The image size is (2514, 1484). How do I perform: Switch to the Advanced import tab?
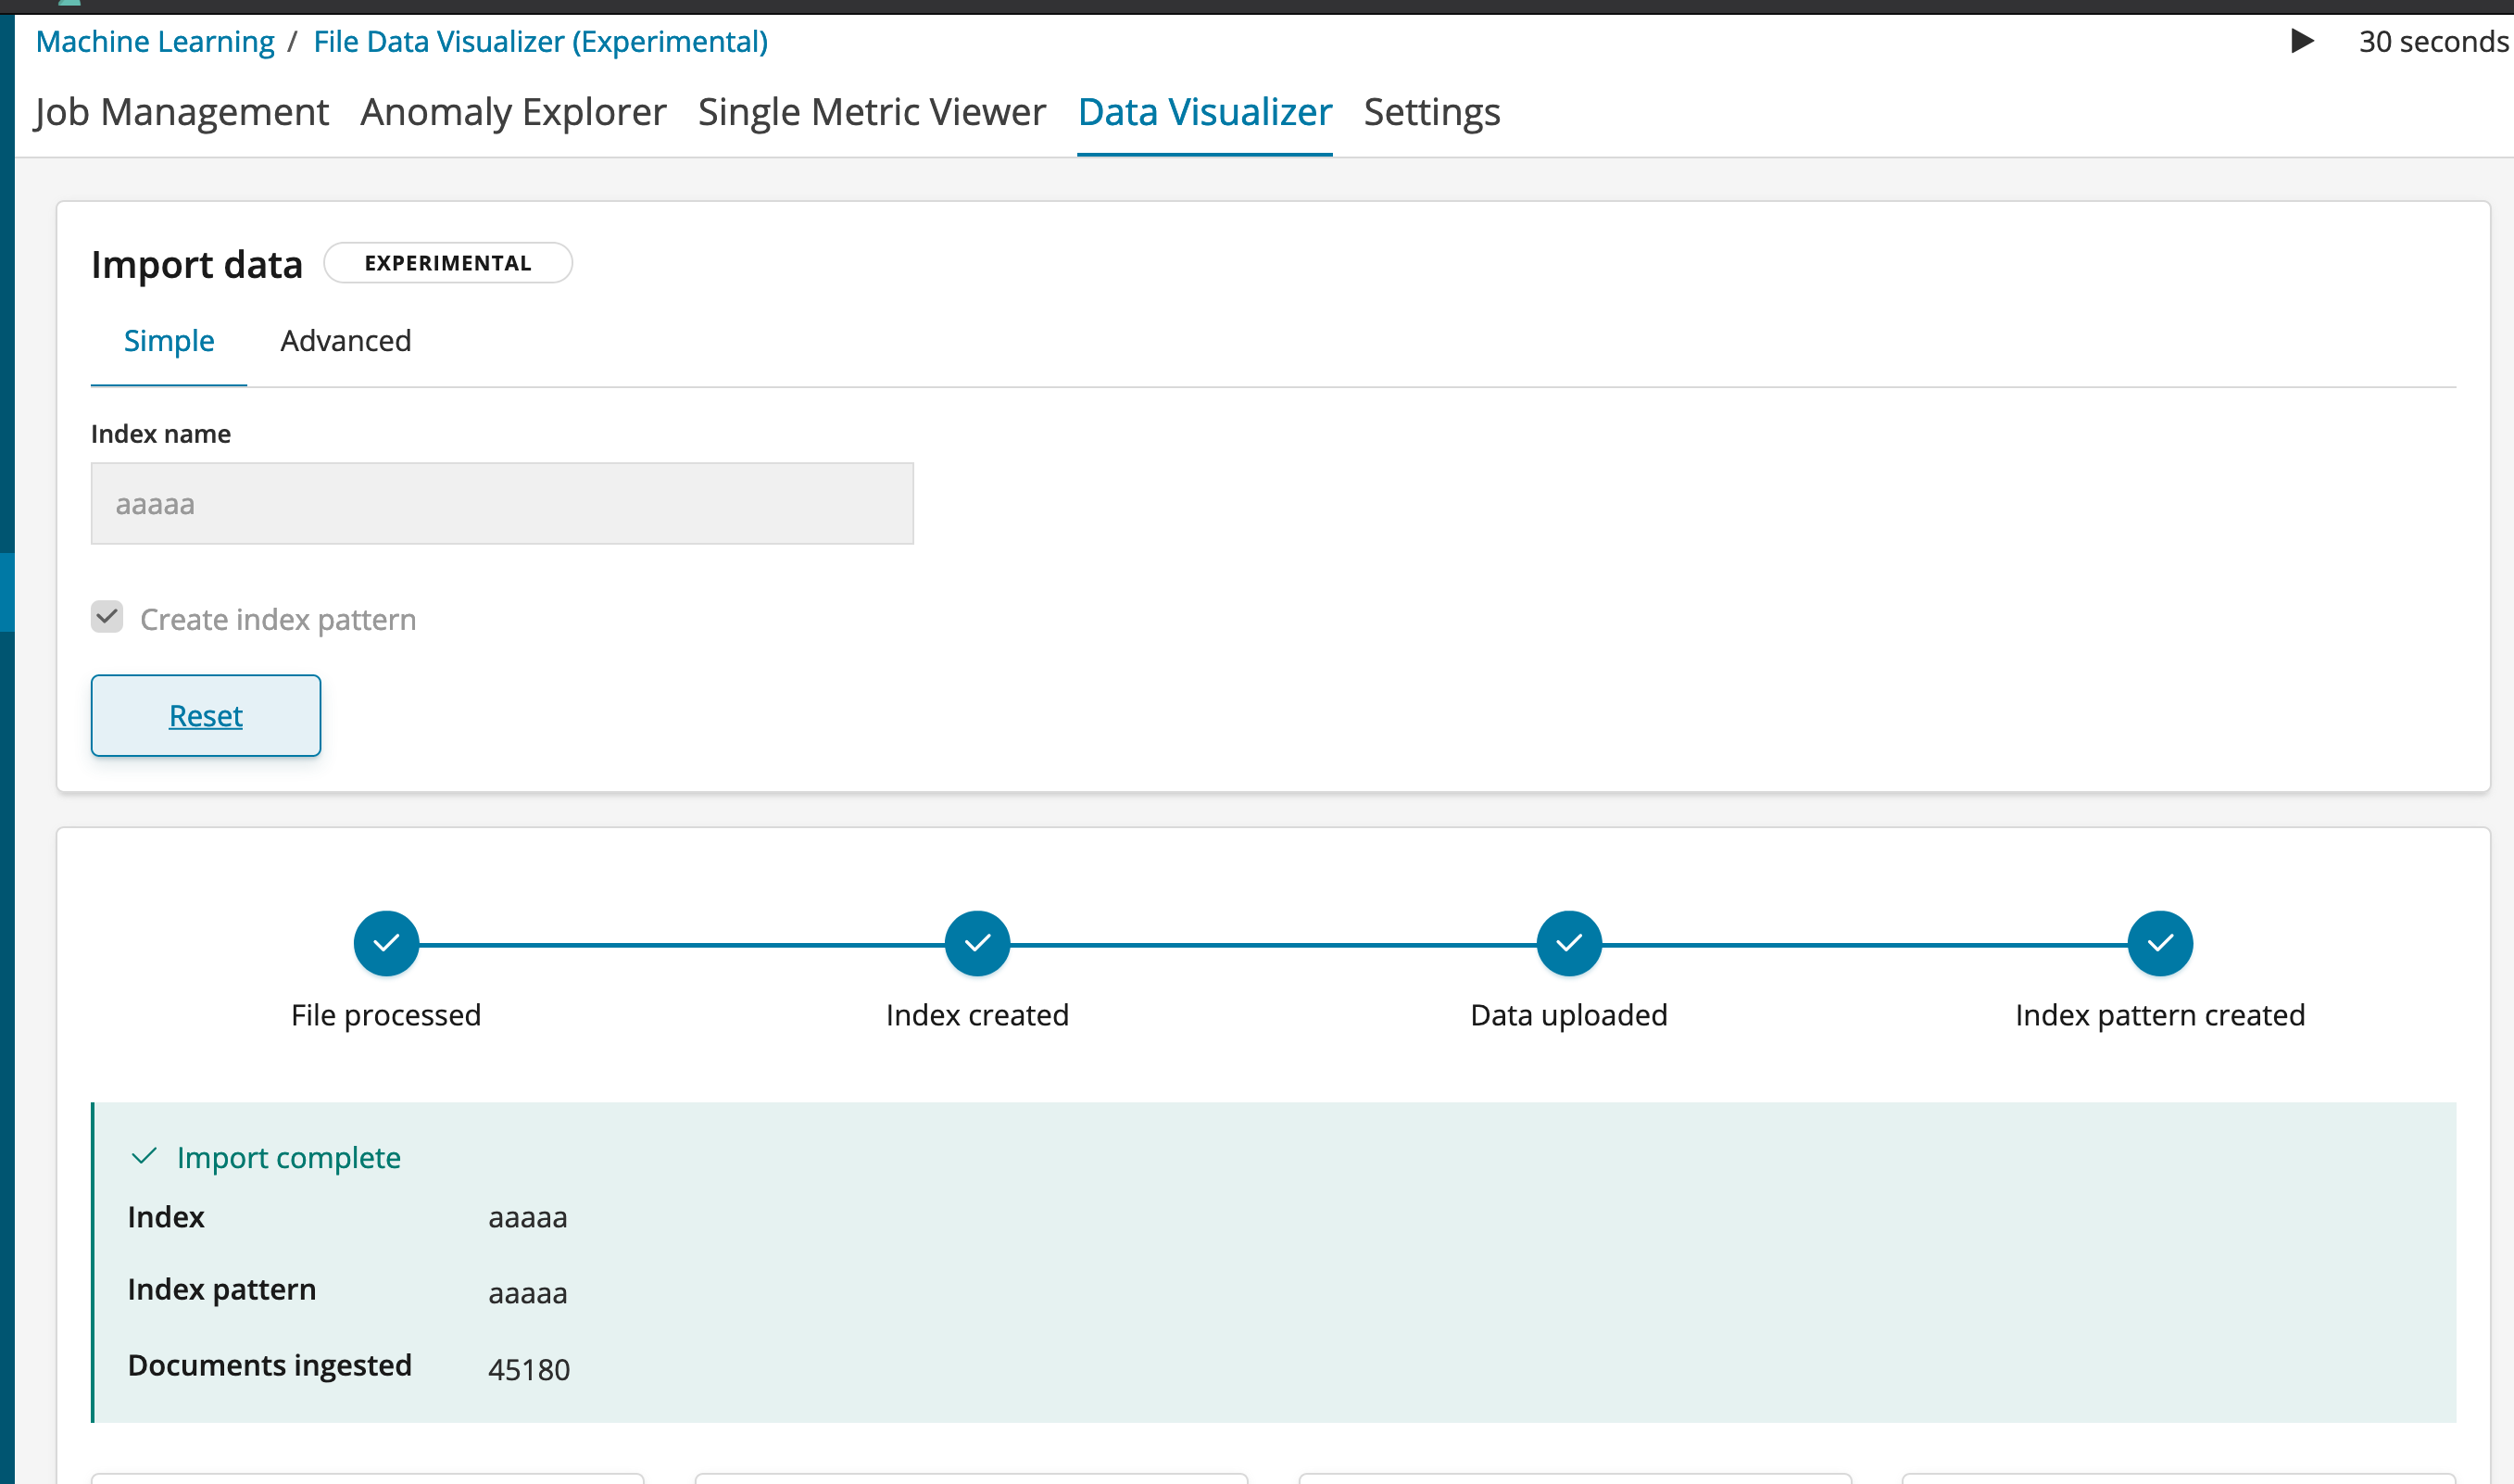pyautogui.click(x=345, y=341)
